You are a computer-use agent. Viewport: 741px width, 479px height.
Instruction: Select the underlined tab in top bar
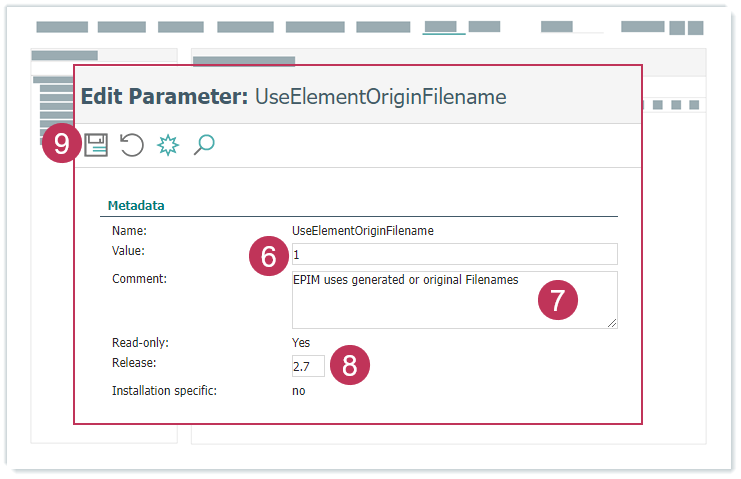pos(443,27)
